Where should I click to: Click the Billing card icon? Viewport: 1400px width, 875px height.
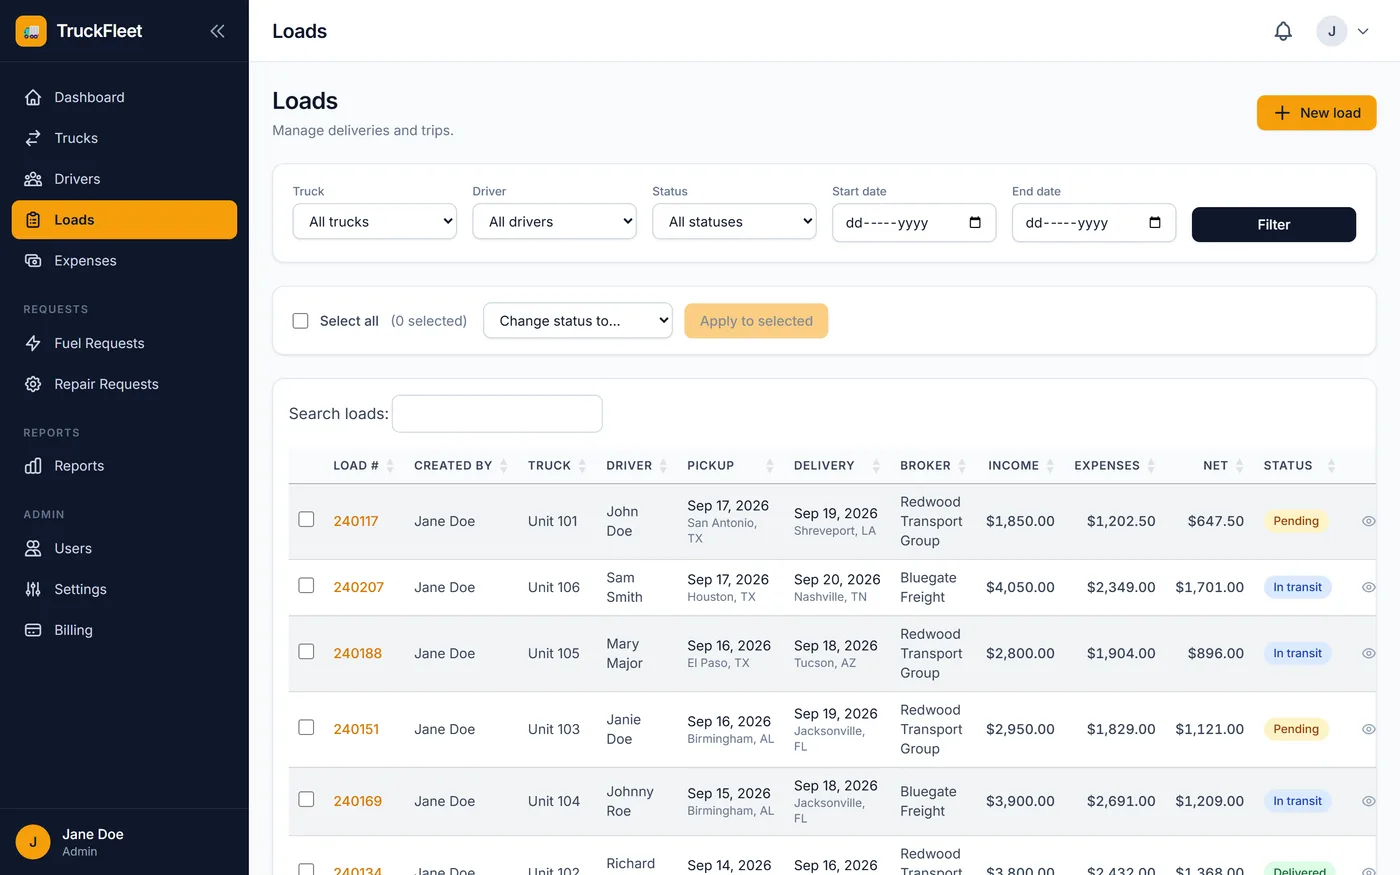coord(33,630)
